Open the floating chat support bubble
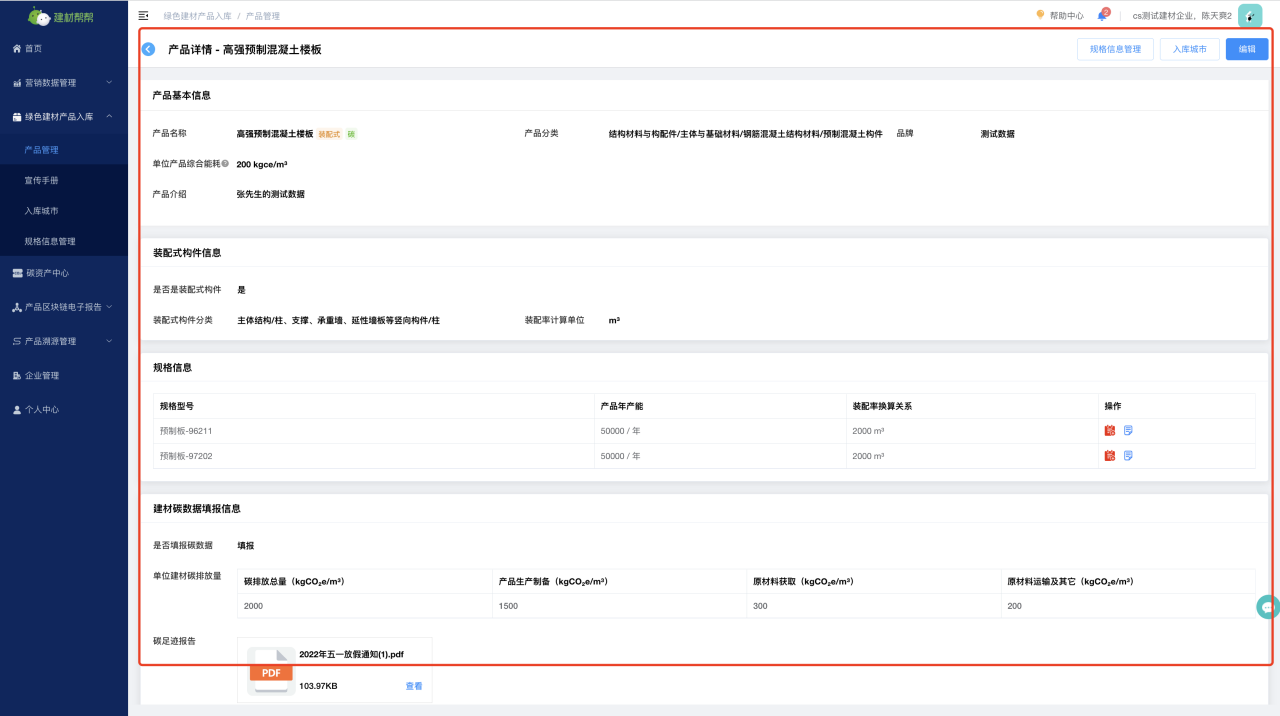Viewport: 1280px width, 716px height. pyautogui.click(x=1268, y=607)
